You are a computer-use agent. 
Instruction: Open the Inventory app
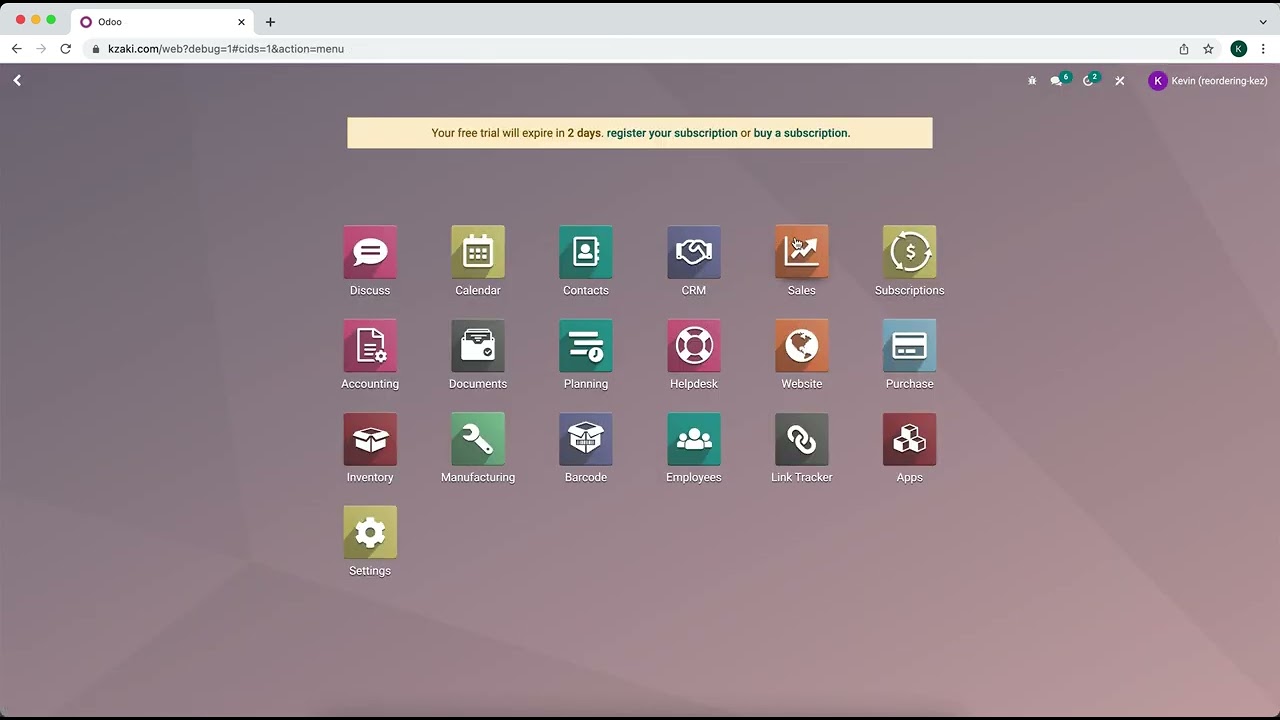[370, 439]
